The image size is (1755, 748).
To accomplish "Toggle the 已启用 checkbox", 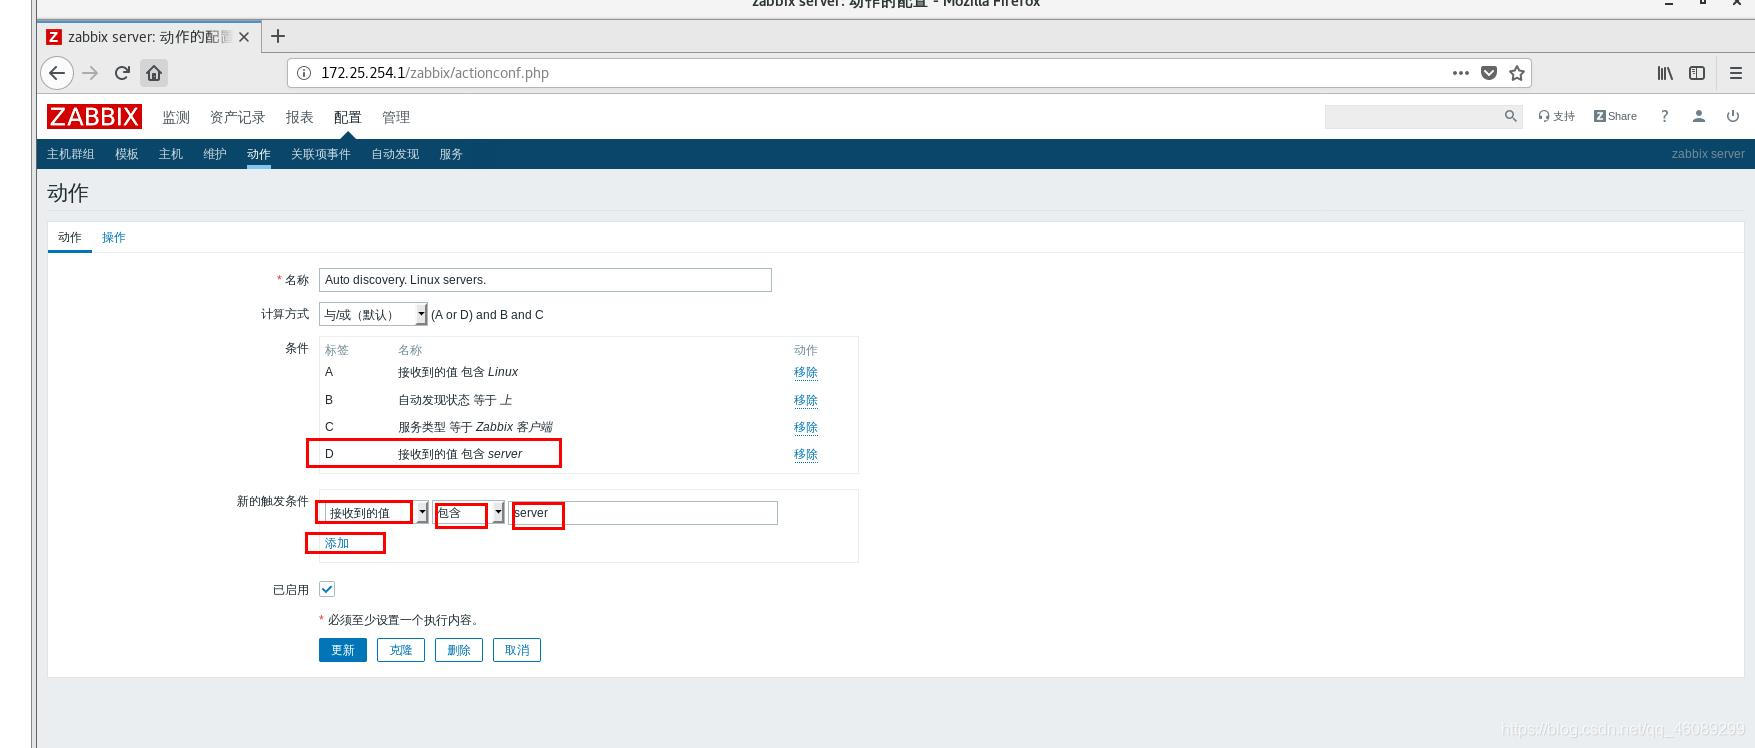I will (x=327, y=589).
